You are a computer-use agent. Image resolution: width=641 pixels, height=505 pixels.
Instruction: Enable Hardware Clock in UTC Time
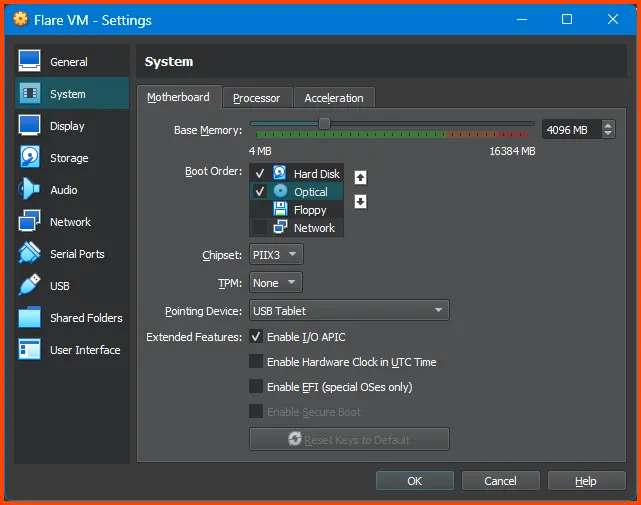(x=256, y=362)
